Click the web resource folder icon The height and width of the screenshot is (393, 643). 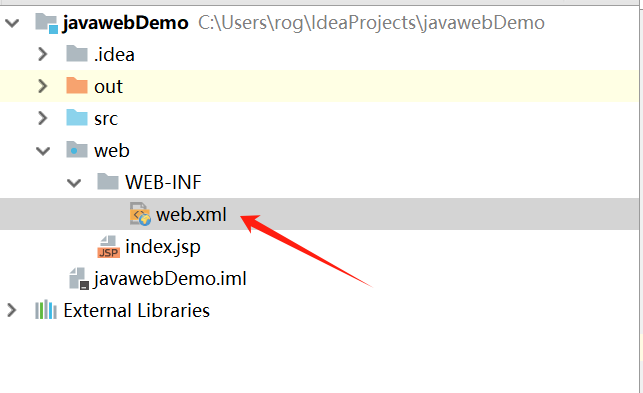[77, 149]
